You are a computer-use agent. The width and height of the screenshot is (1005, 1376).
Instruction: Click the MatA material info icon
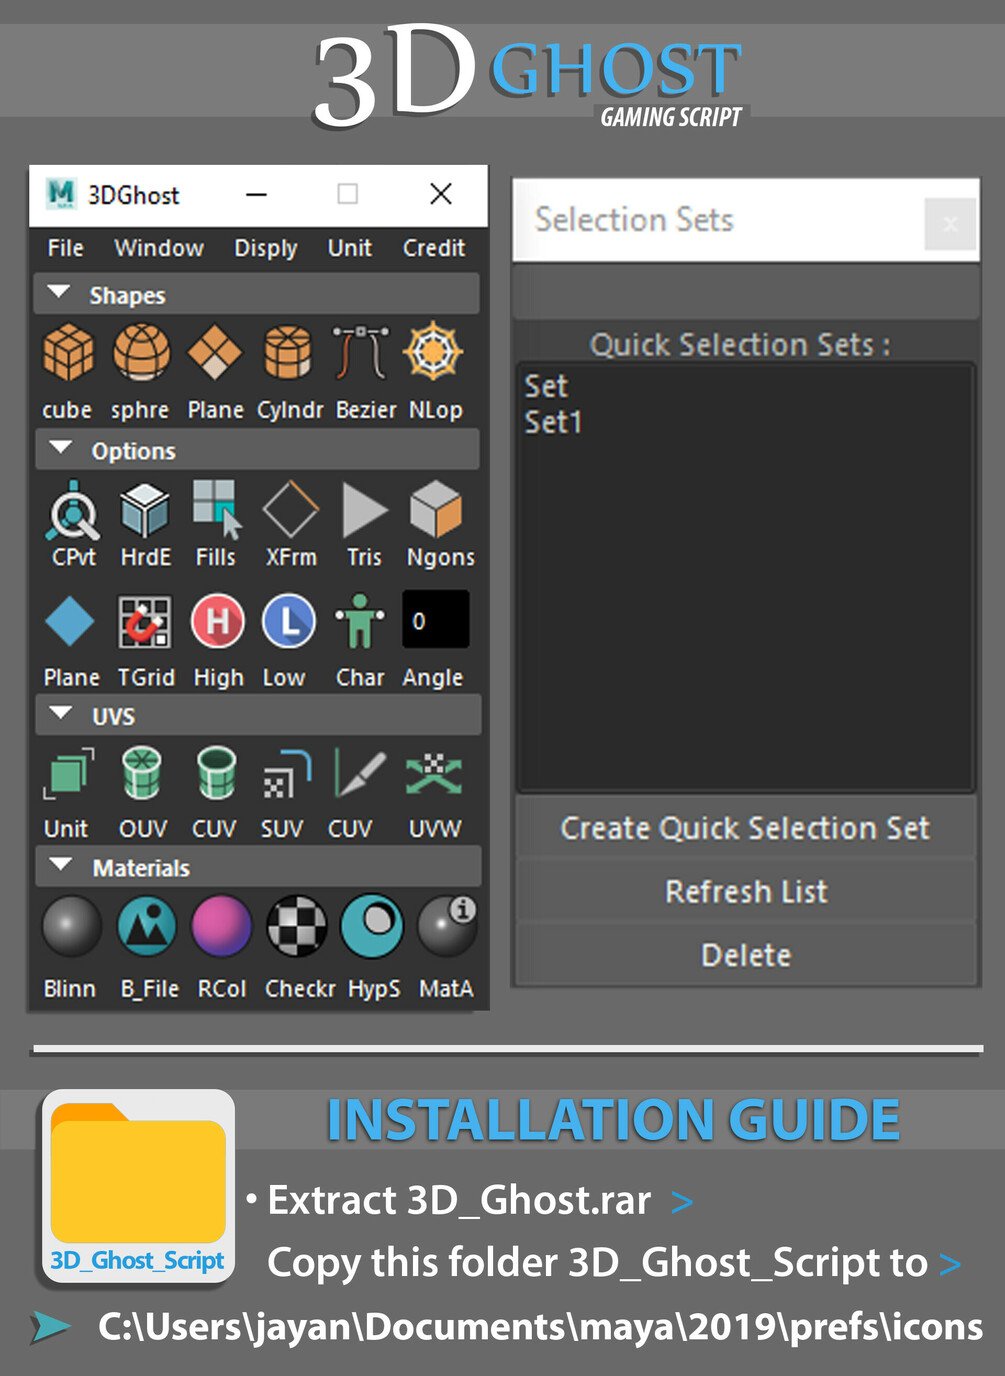coord(446,927)
